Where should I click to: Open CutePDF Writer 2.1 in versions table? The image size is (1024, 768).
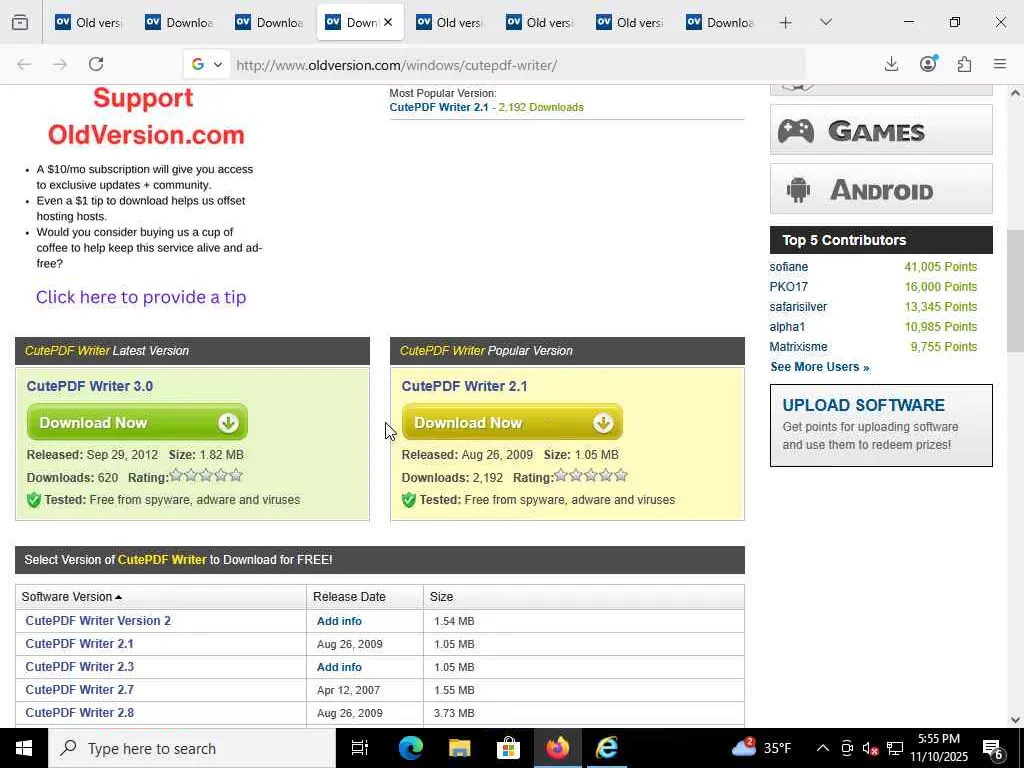[80, 644]
